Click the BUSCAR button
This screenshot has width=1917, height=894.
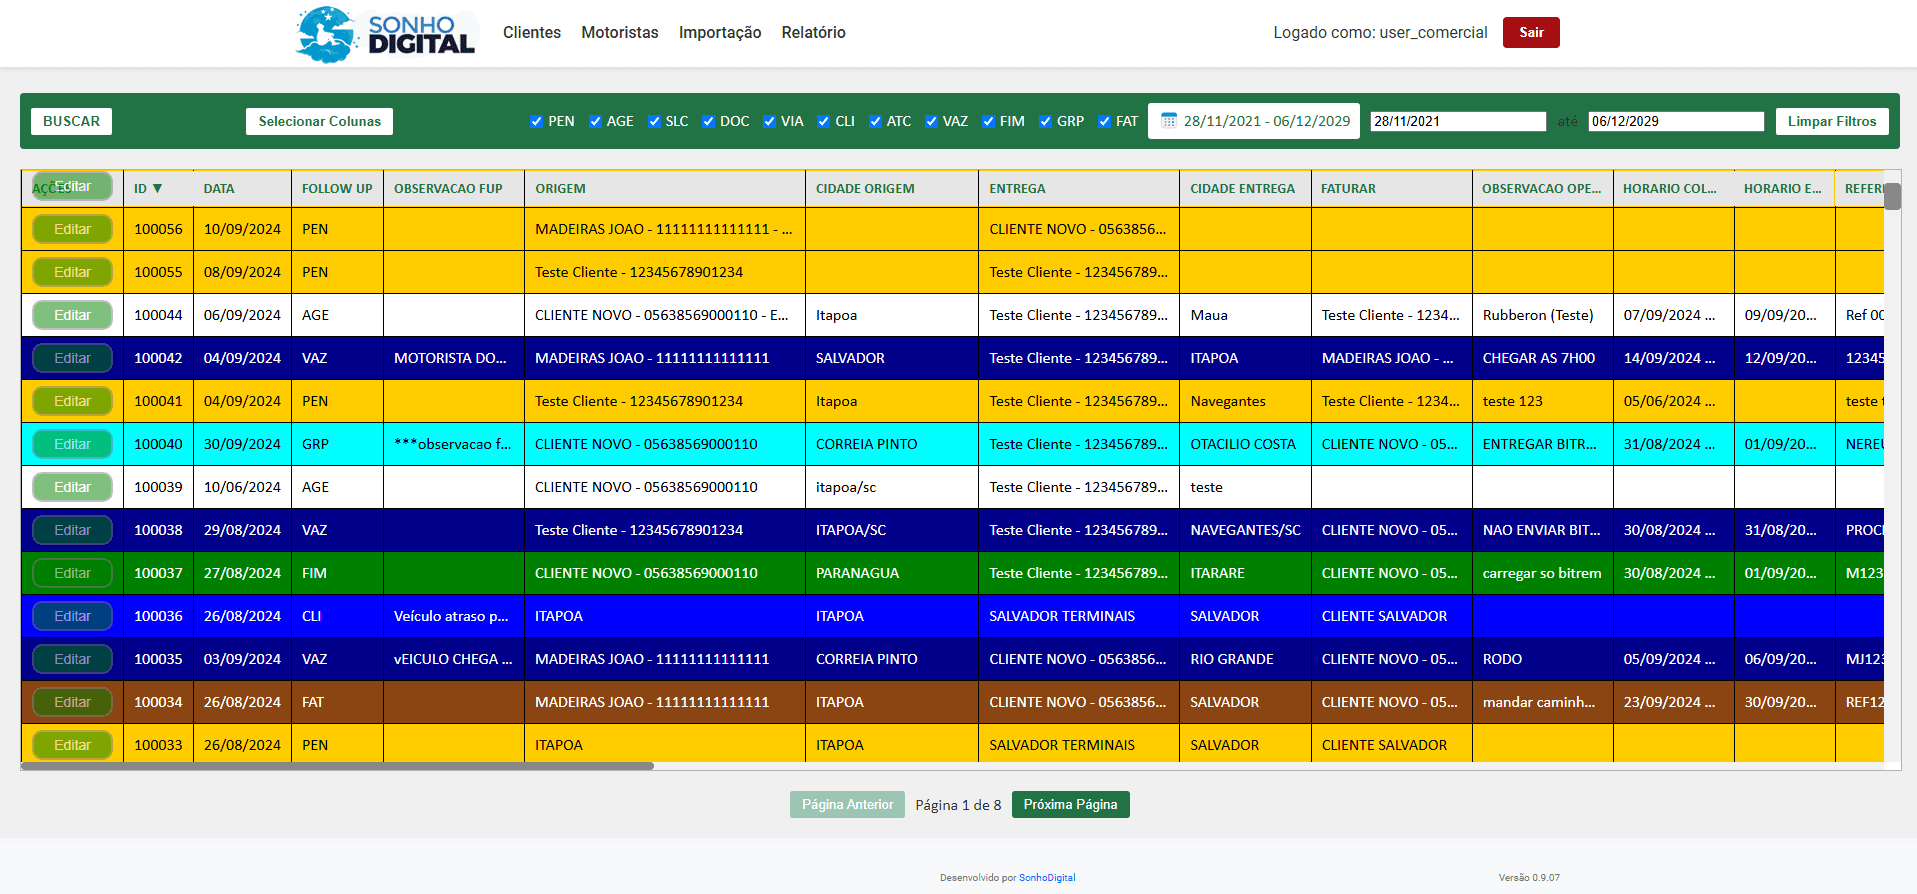pos(71,121)
